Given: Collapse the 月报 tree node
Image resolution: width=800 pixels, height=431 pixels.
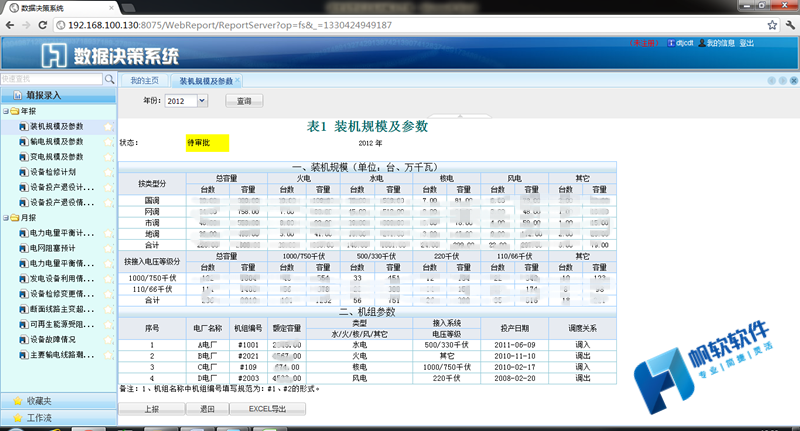Looking at the screenshot, I should tap(5, 218).
